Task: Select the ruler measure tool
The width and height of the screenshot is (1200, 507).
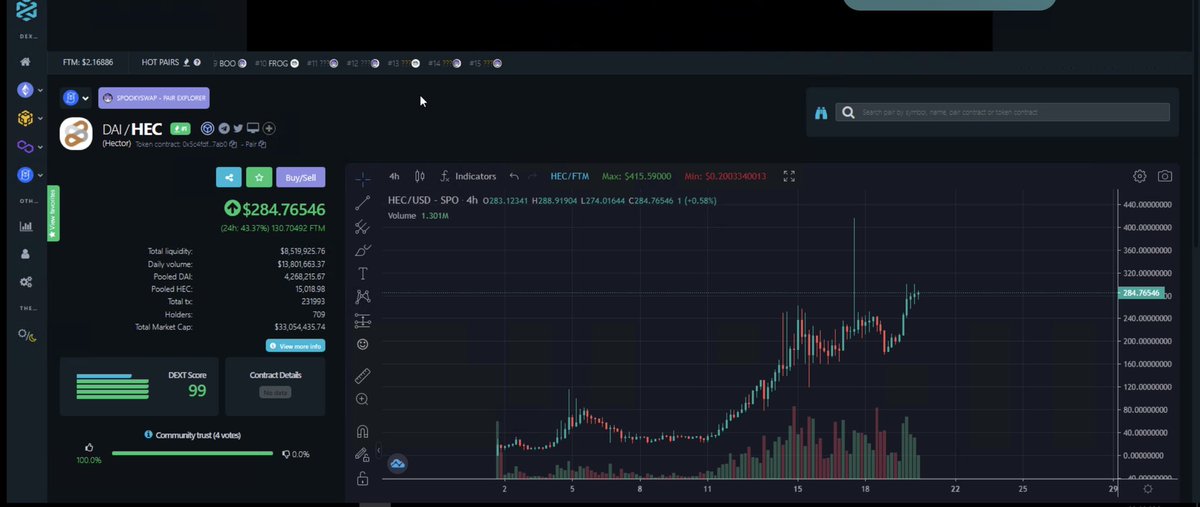Action: click(x=363, y=376)
